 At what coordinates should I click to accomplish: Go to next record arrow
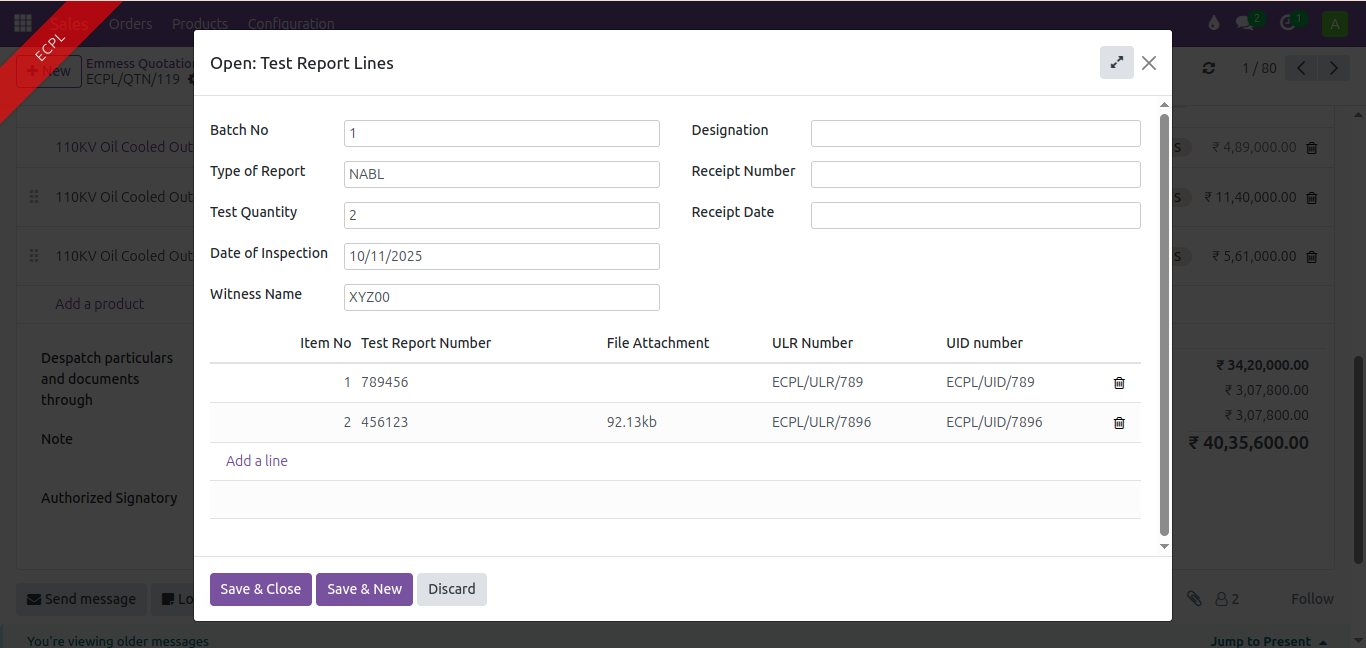(1333, 68)
